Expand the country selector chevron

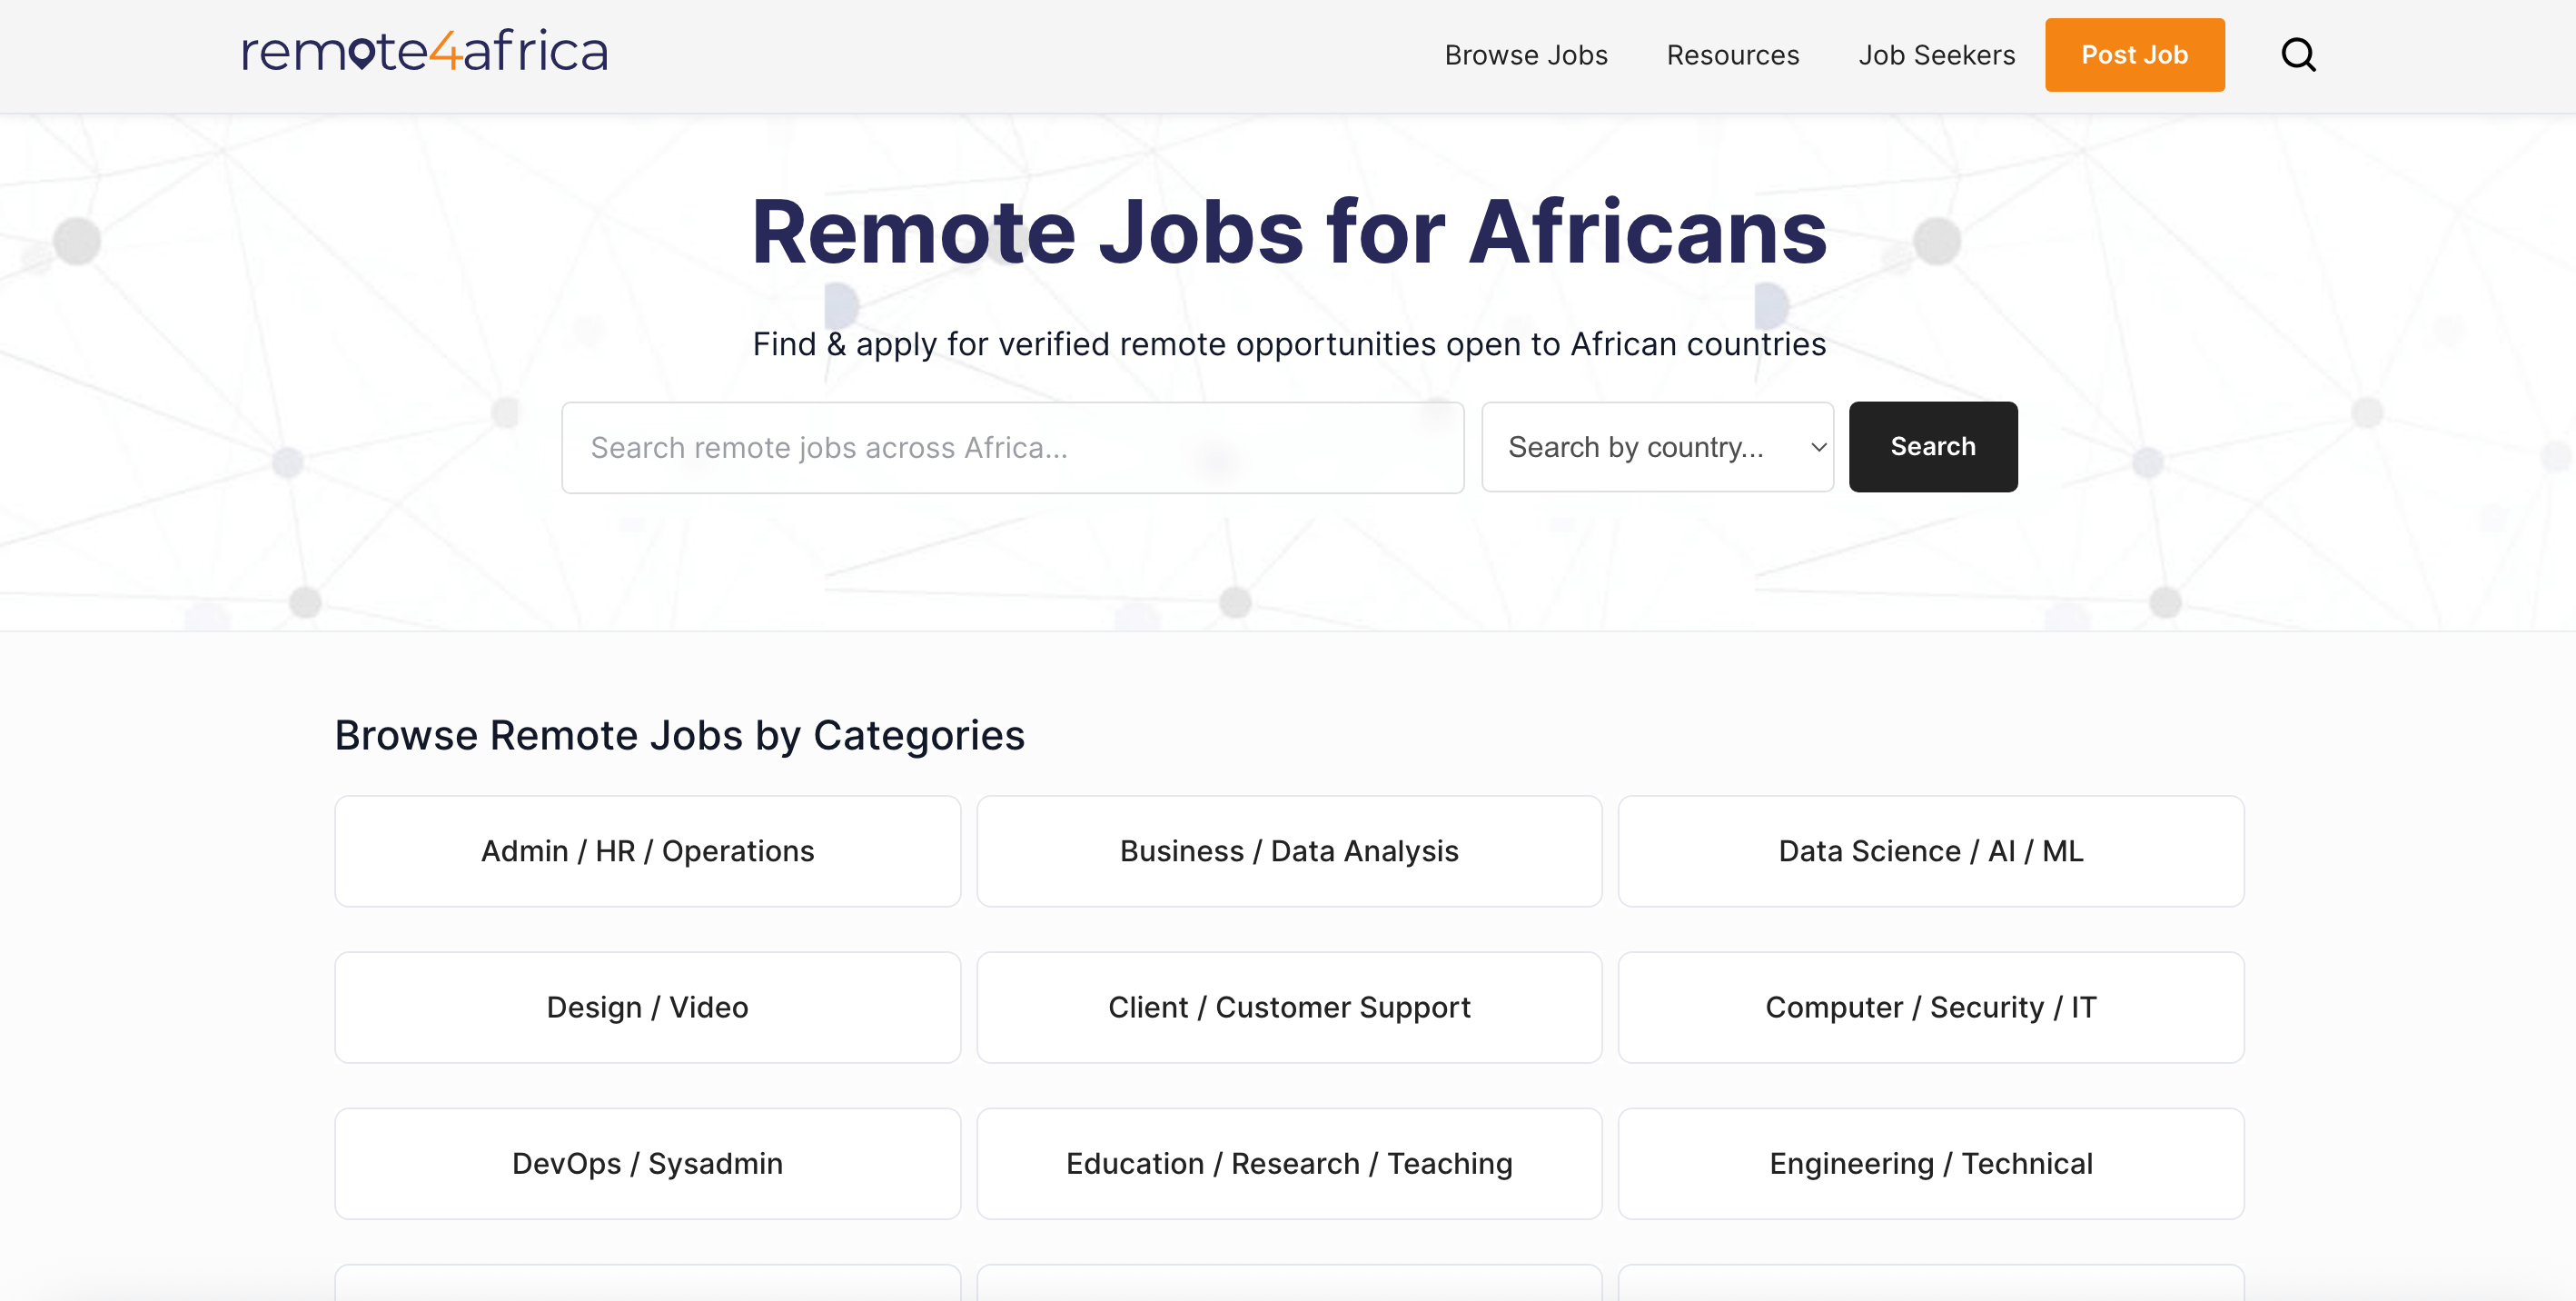pyautogui.click(x=1814, y=447)
